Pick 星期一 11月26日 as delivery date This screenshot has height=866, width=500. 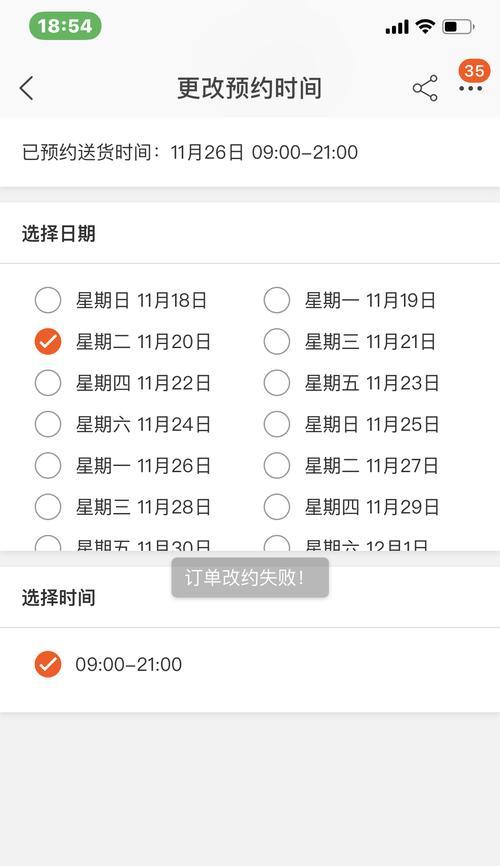point(48,466)
